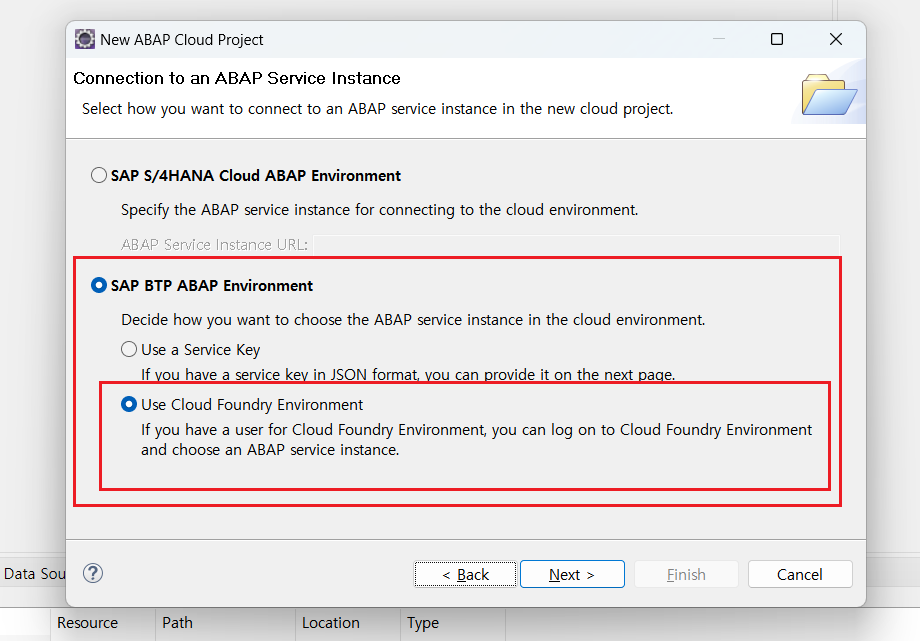
Task: Click the 'ABAP Service Instance URL:' label
Action: (x=214, y=244)
